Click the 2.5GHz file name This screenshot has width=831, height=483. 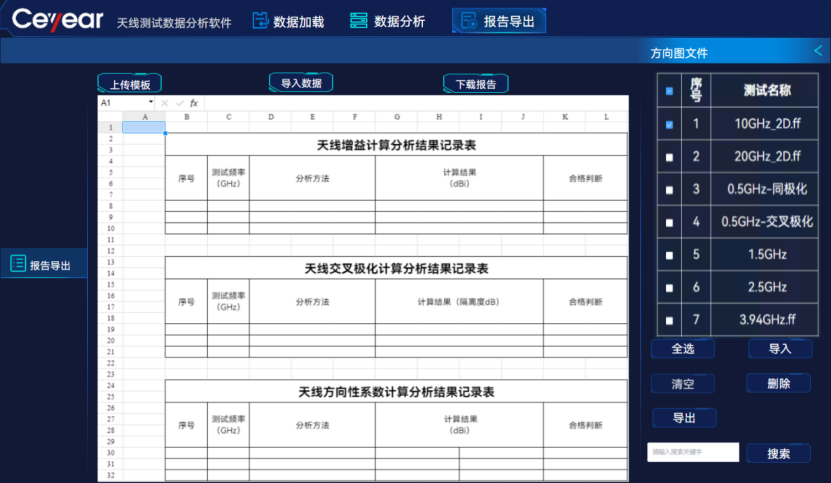tap(767, 287)
